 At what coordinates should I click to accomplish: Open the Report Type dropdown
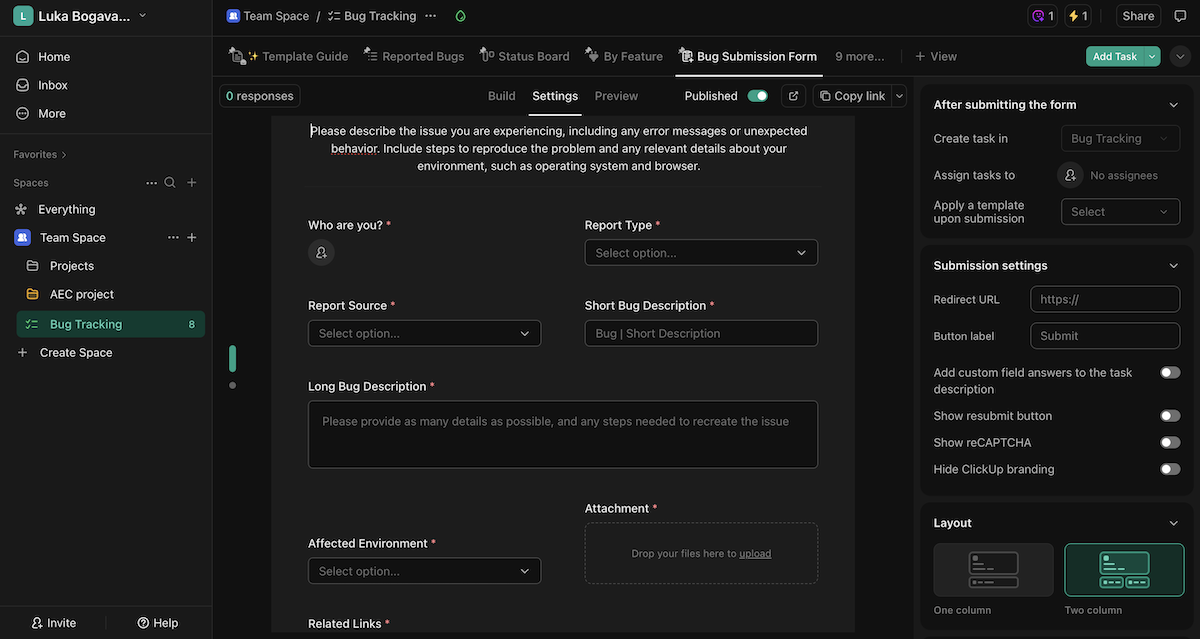tap(700, 252)
